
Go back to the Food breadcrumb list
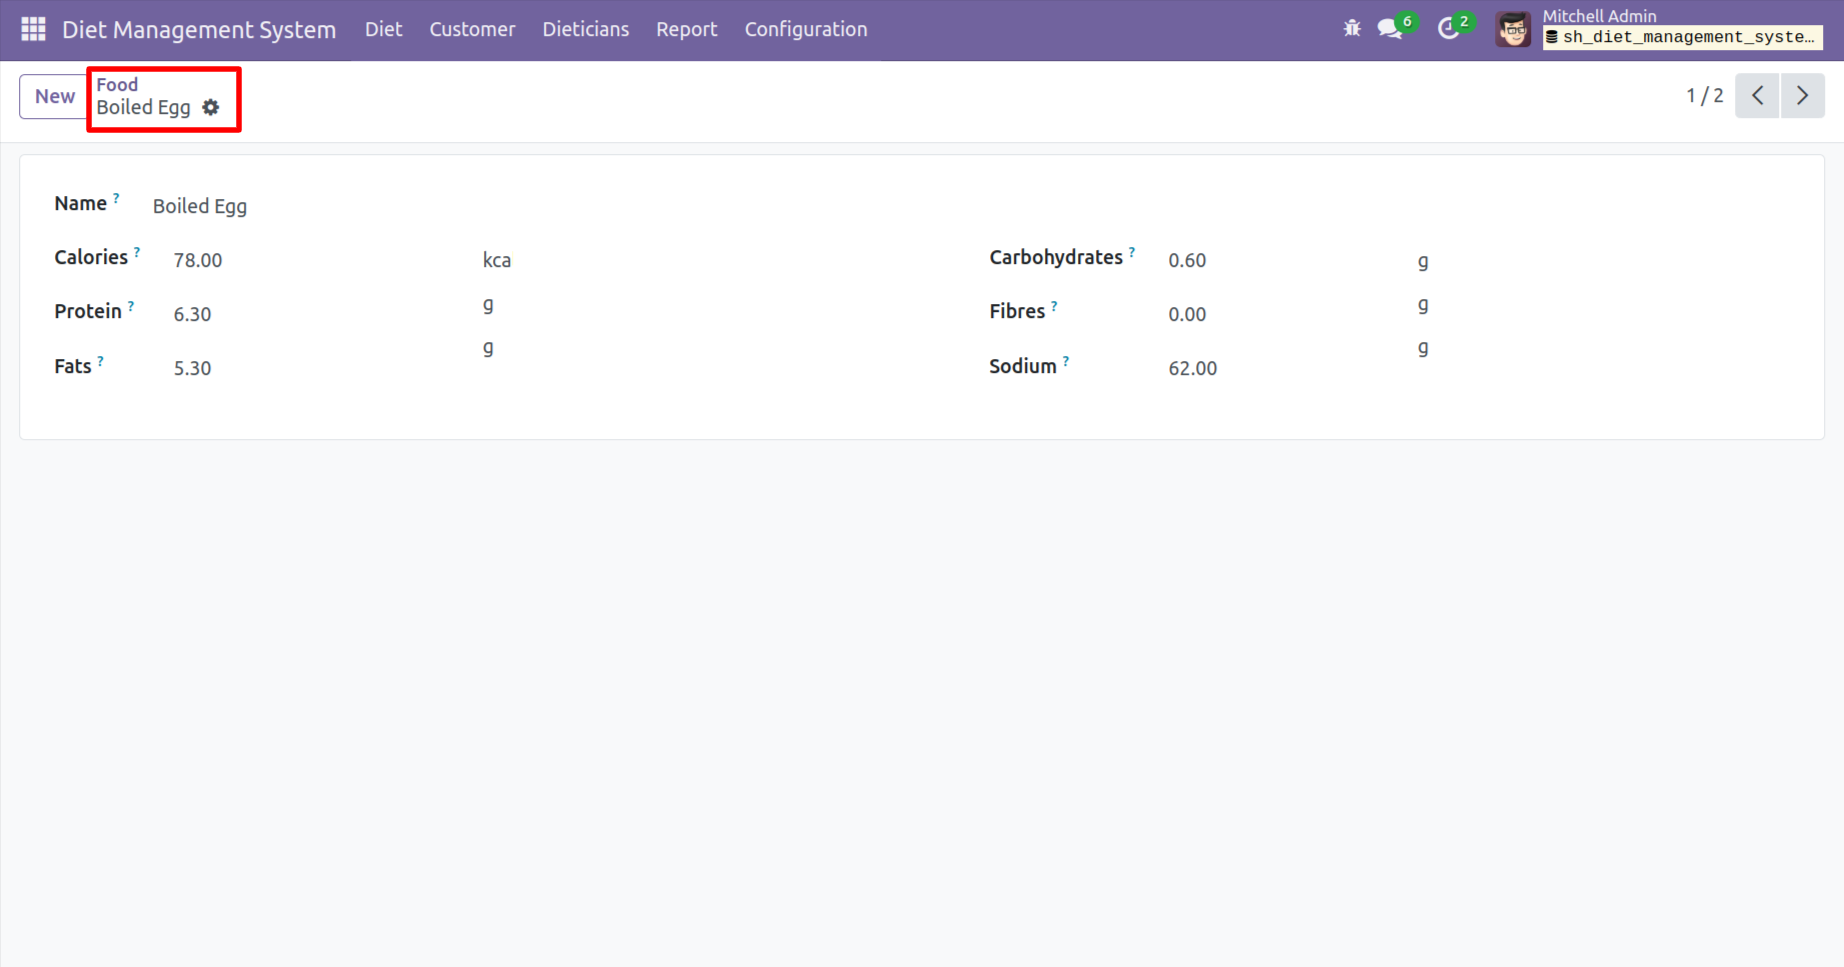coord(117,84)
